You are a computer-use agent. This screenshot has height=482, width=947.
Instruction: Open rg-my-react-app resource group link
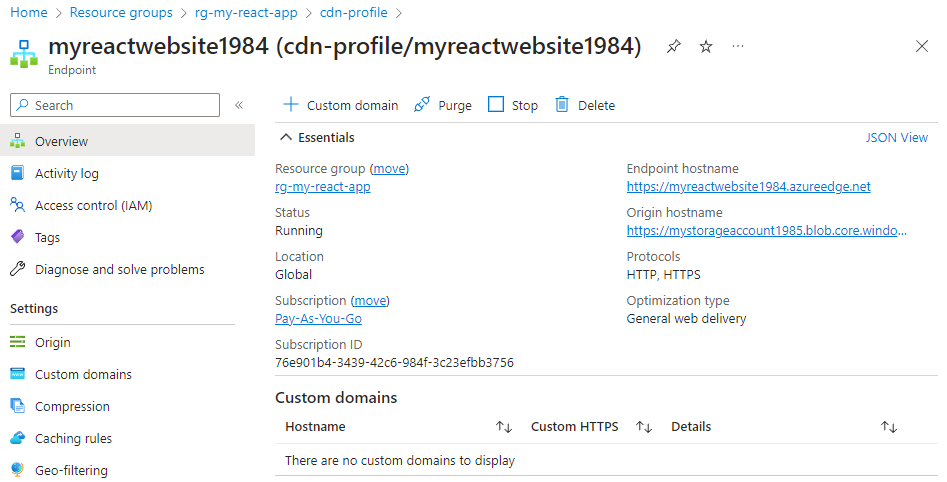coord(323,187)
